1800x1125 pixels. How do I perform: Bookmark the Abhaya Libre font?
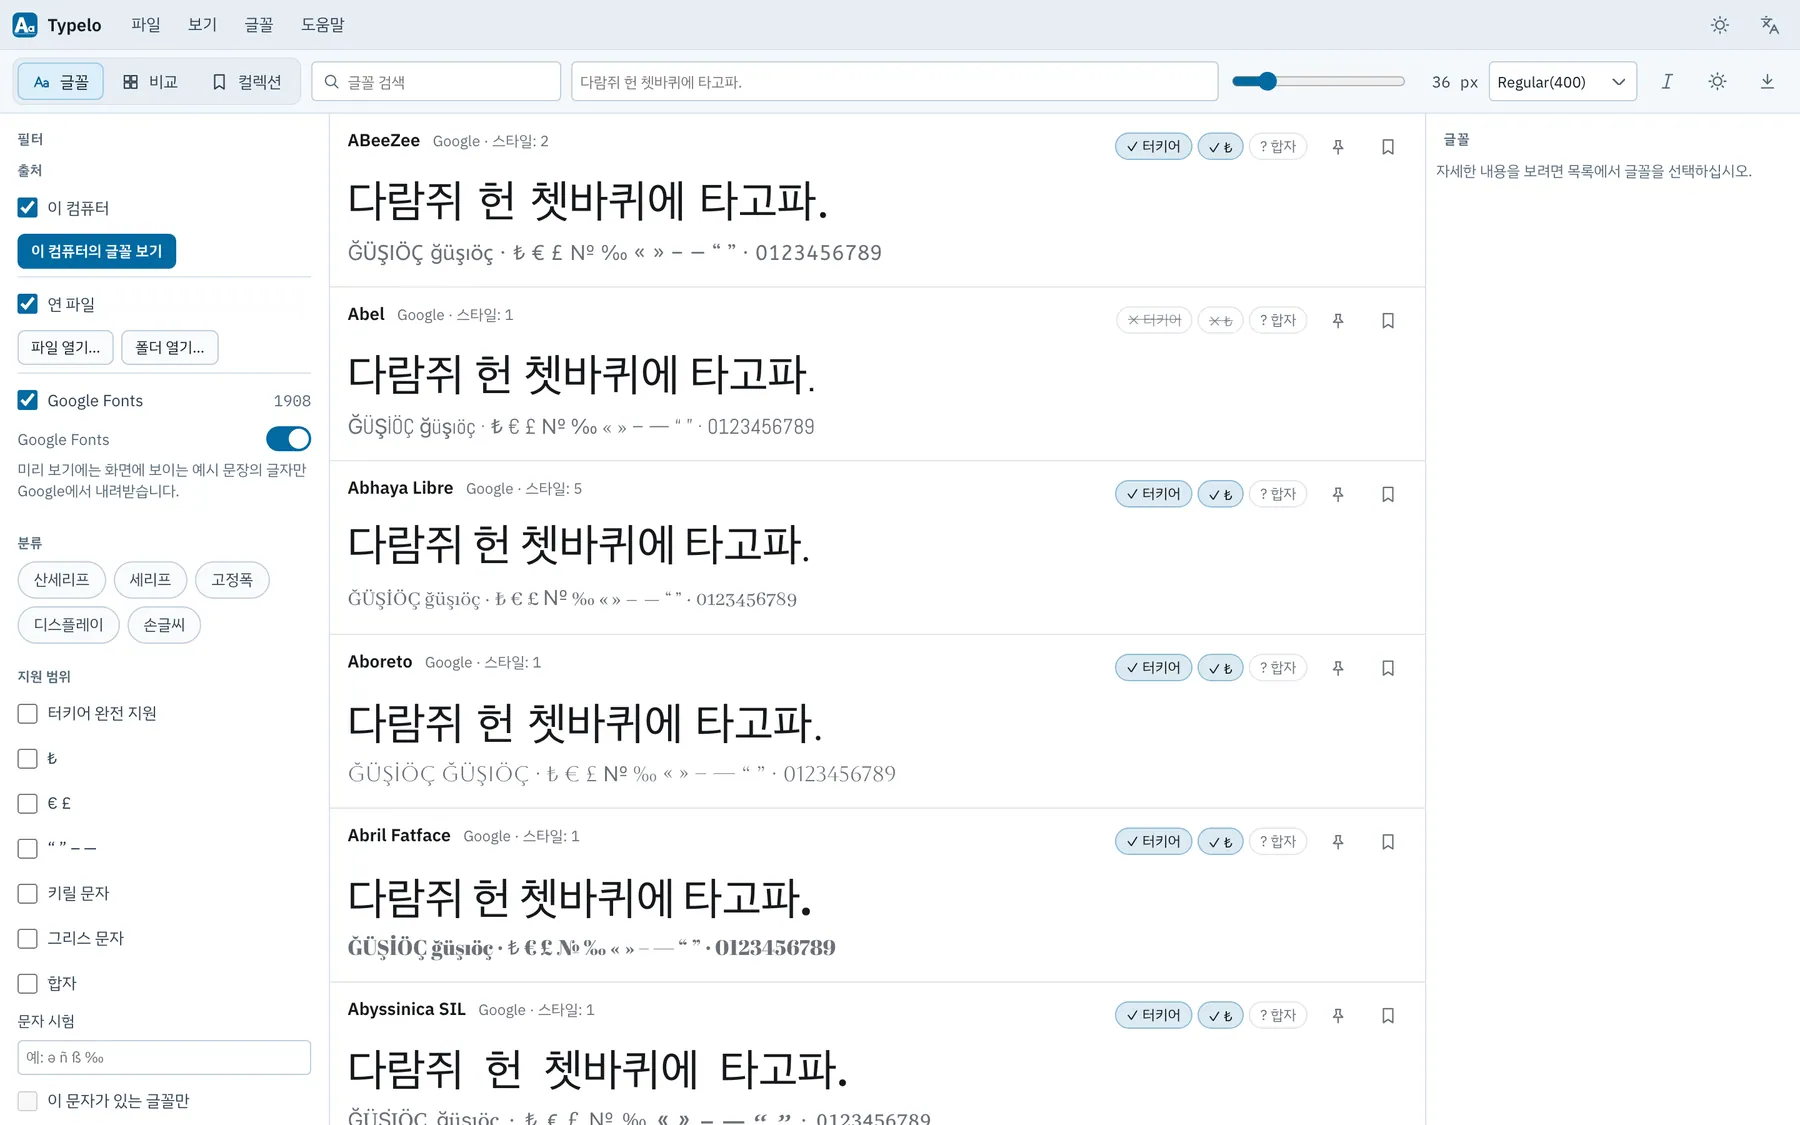tap(1388, 495)
